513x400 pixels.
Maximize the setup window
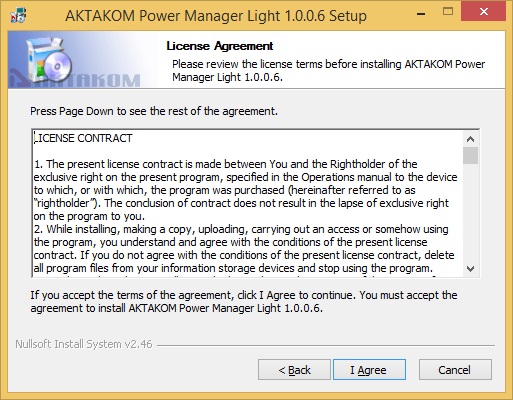[448, 12]
